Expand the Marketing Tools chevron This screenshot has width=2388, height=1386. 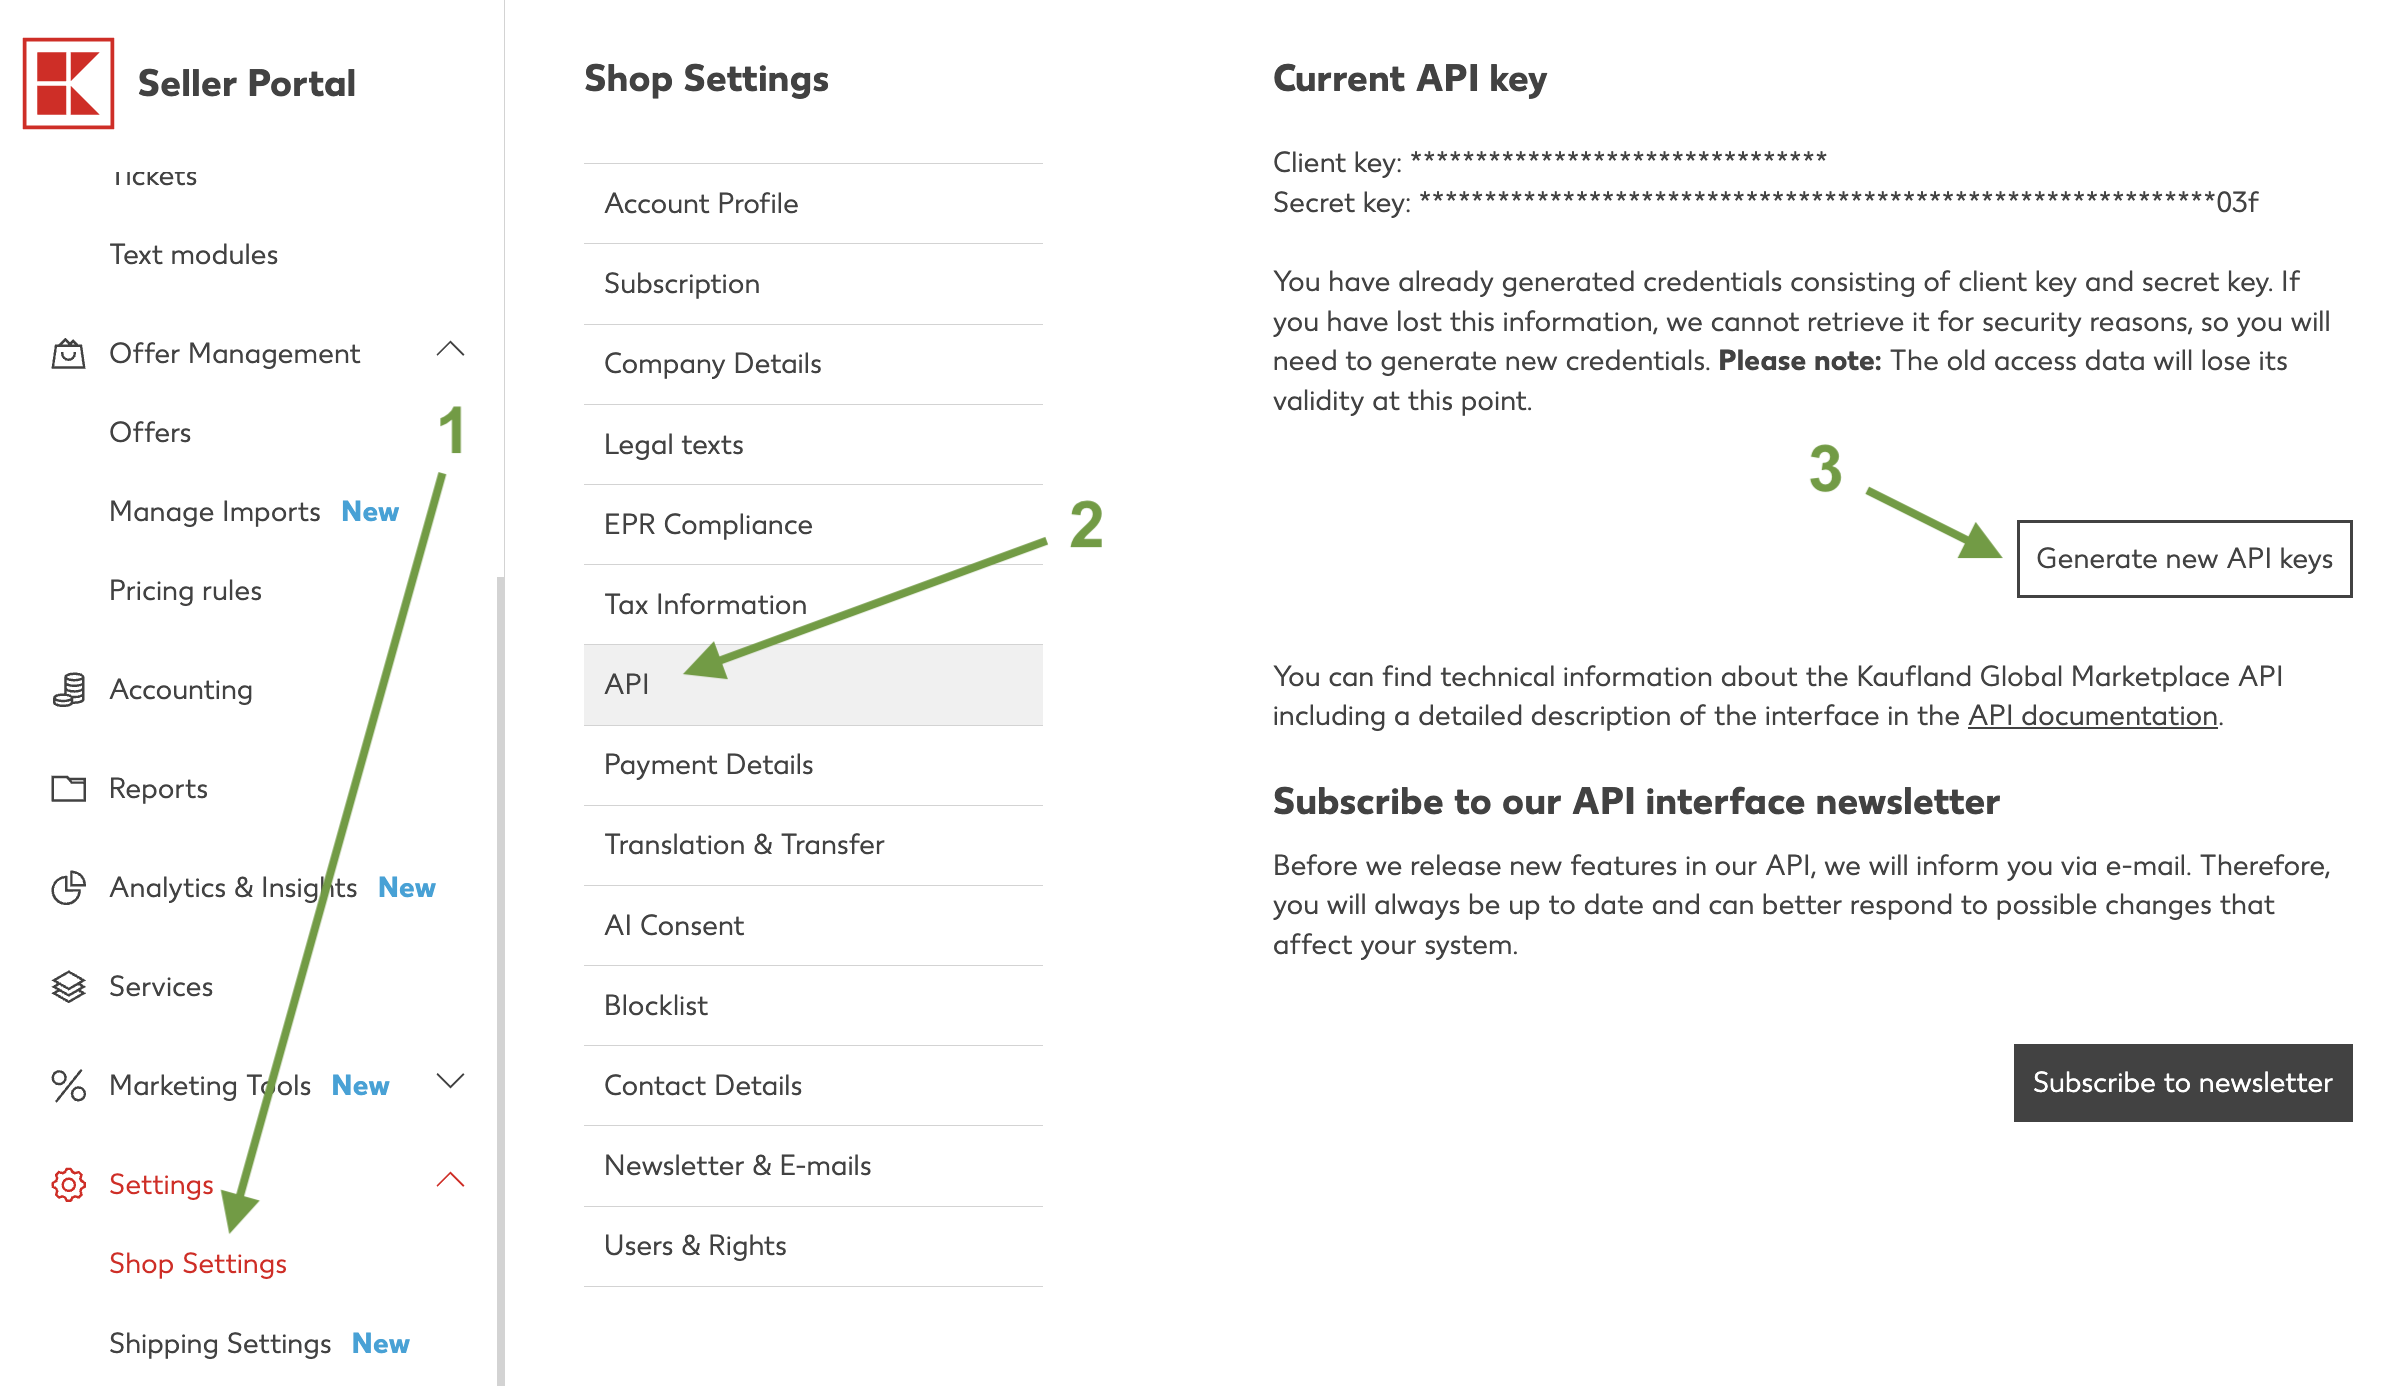point(451,1081)
